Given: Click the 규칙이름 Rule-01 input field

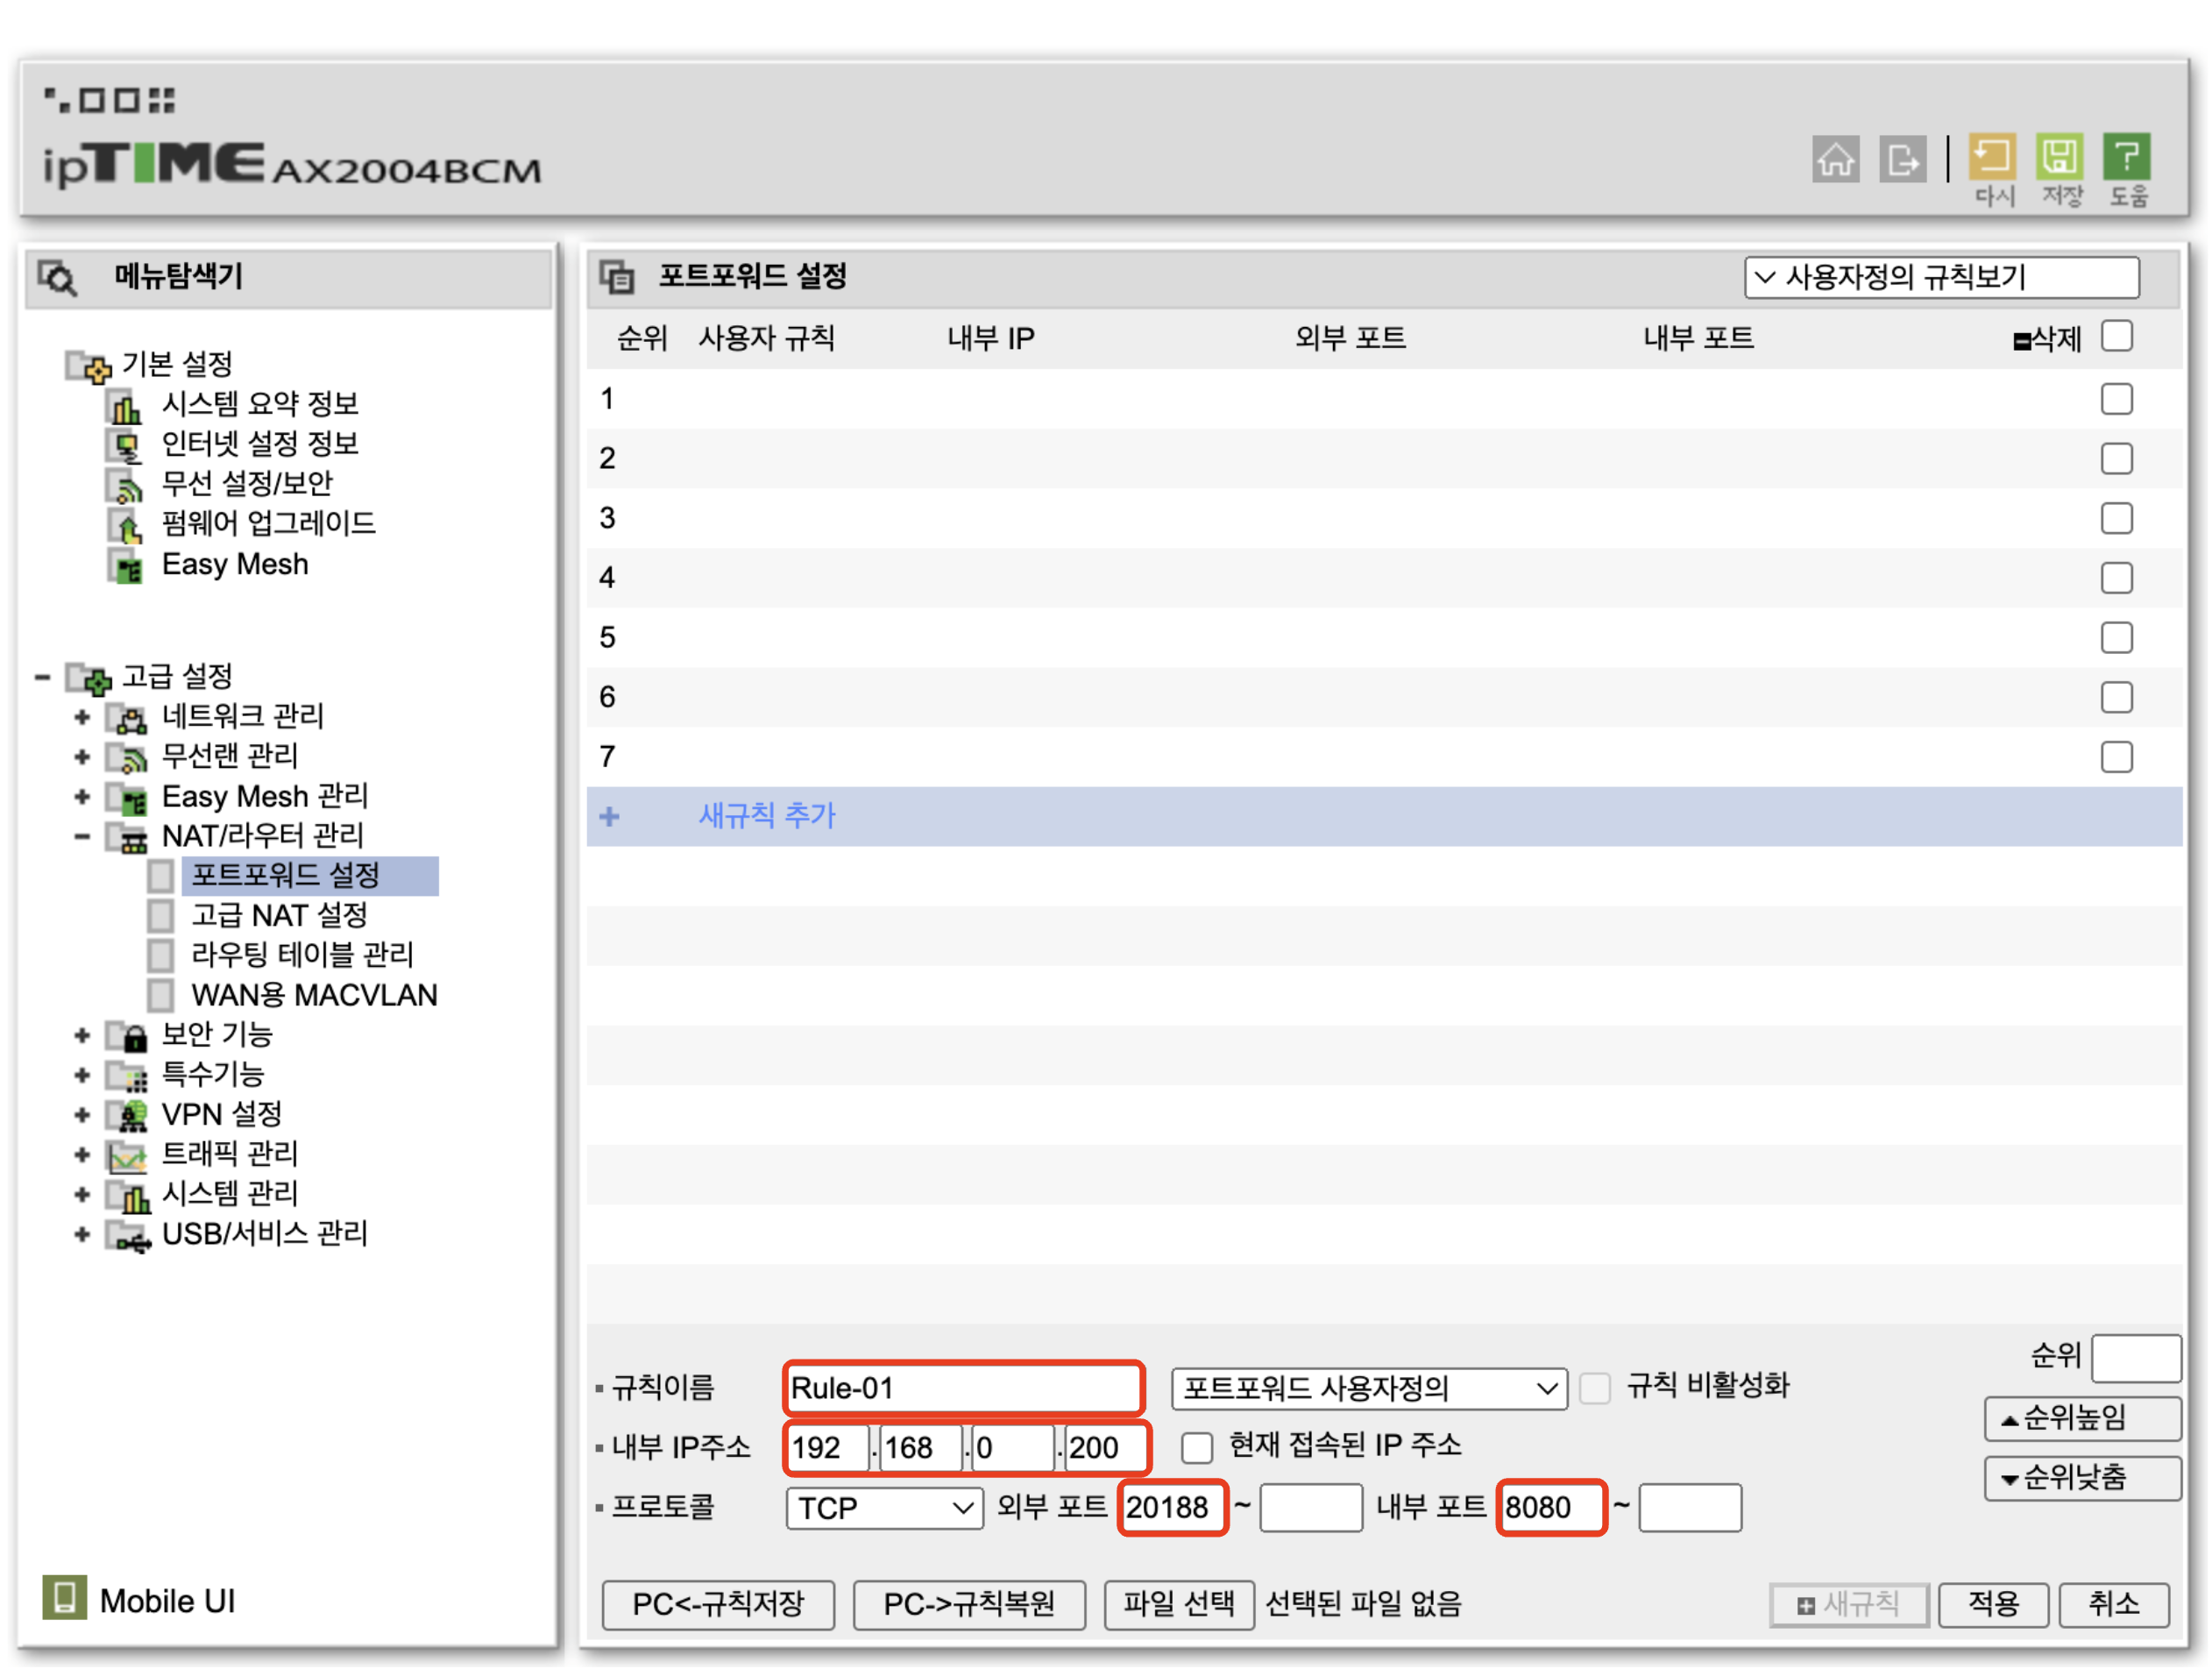Looking at the screenshot, I should tap(962, 1388).
